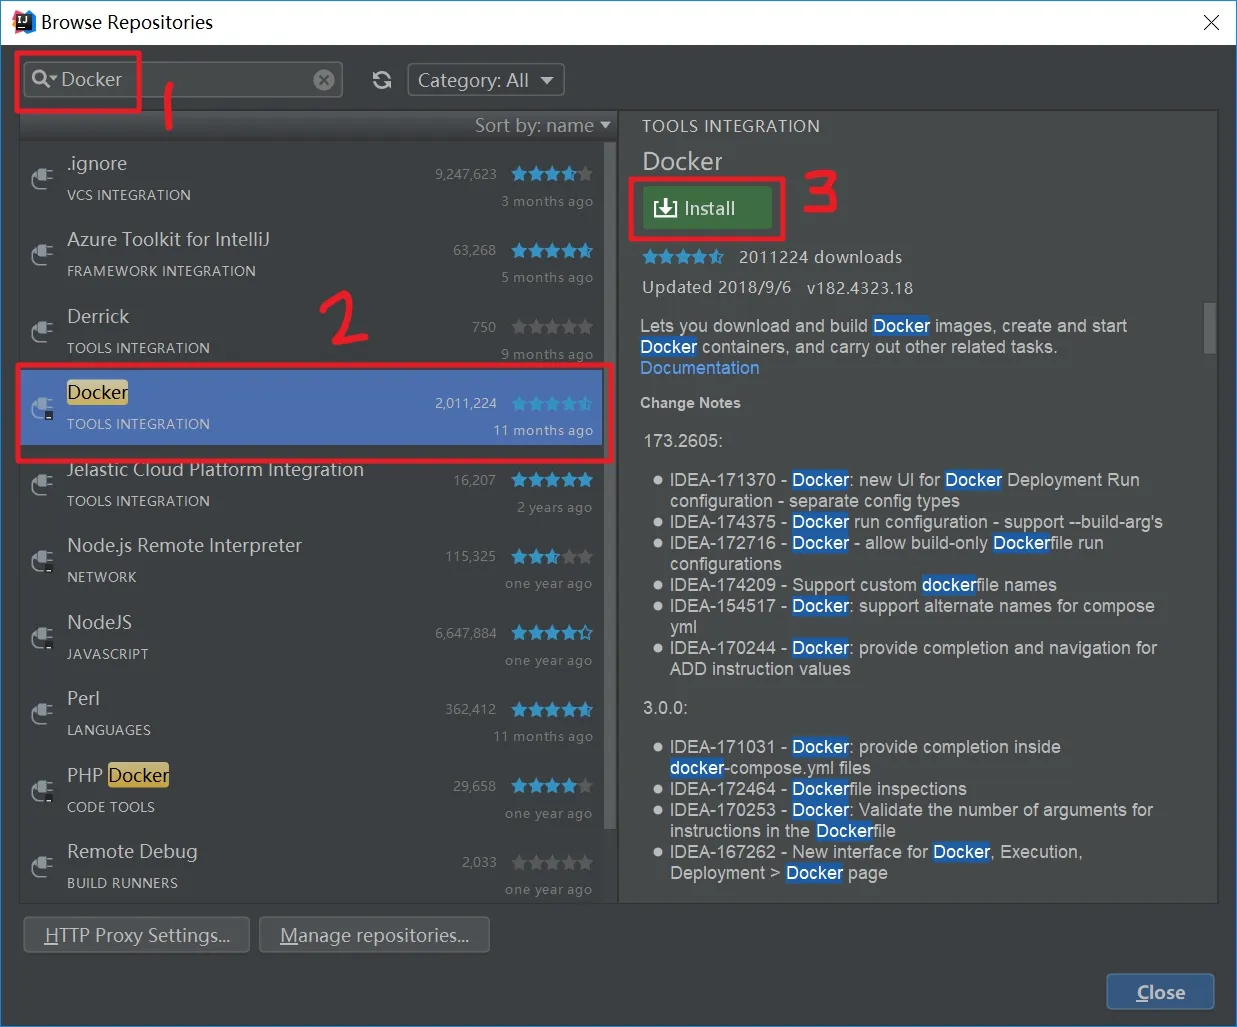Click the TOOLS INTEGRATION detail header
The height and width of the screenshot is (1027, 1237).
(x=731, y=126)
